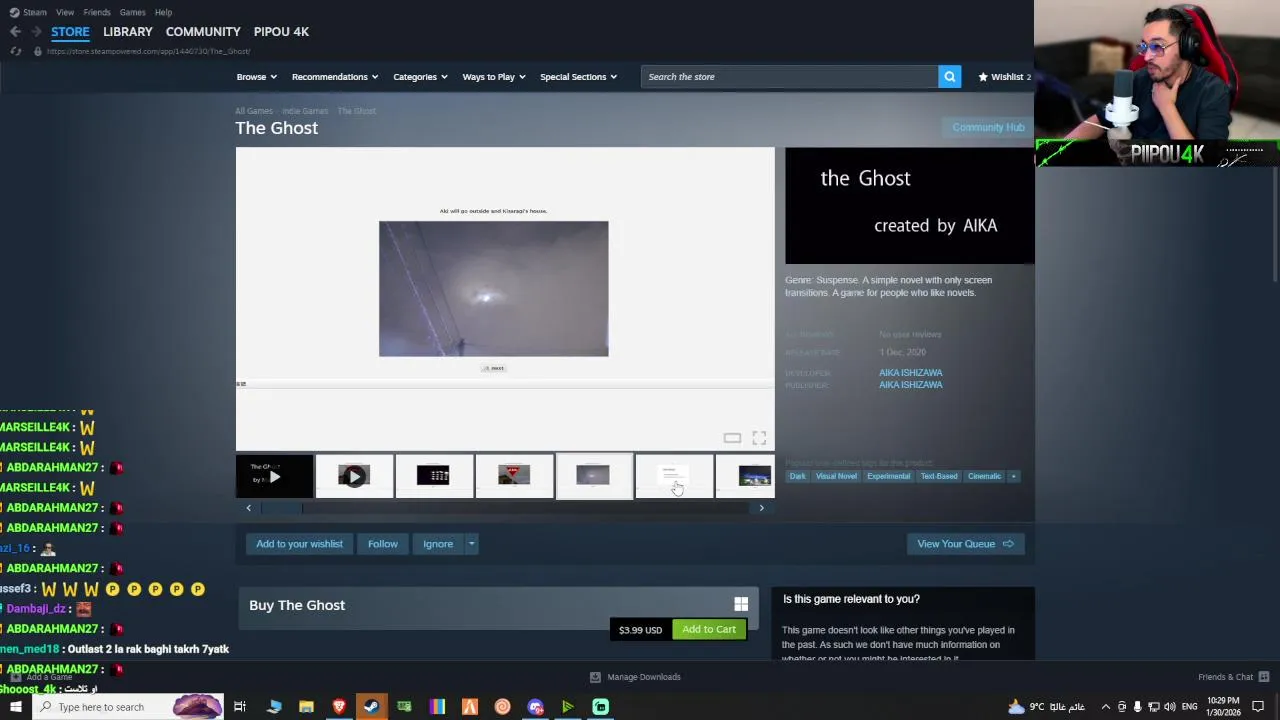Select the black grid screenshot thumbnail

434,476
